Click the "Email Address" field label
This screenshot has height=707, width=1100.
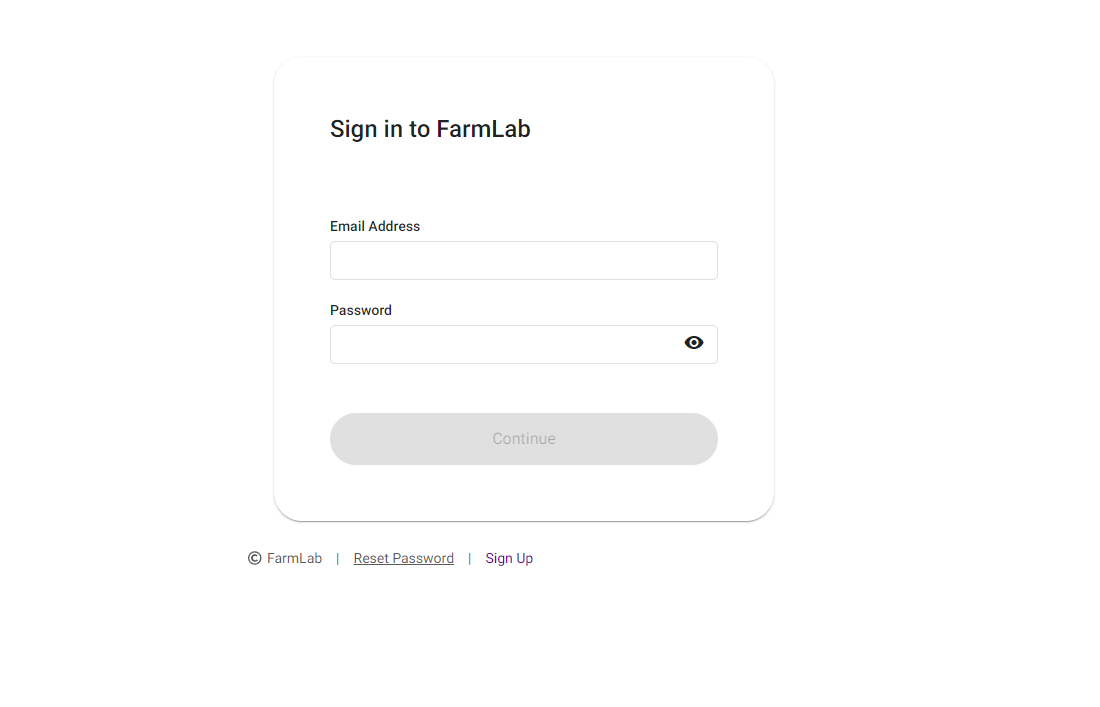pos(375,226)
